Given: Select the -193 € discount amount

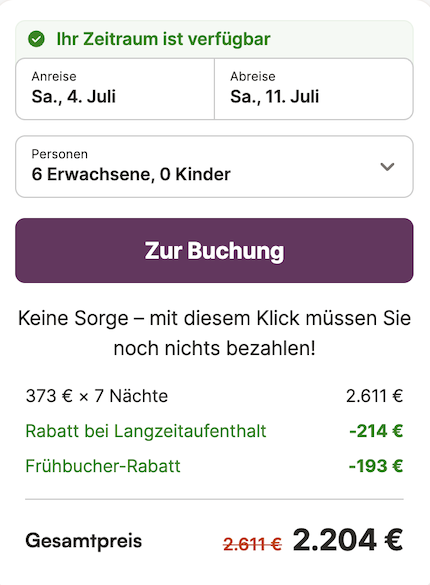Looking at the screenshot, I should coord(376,466).
